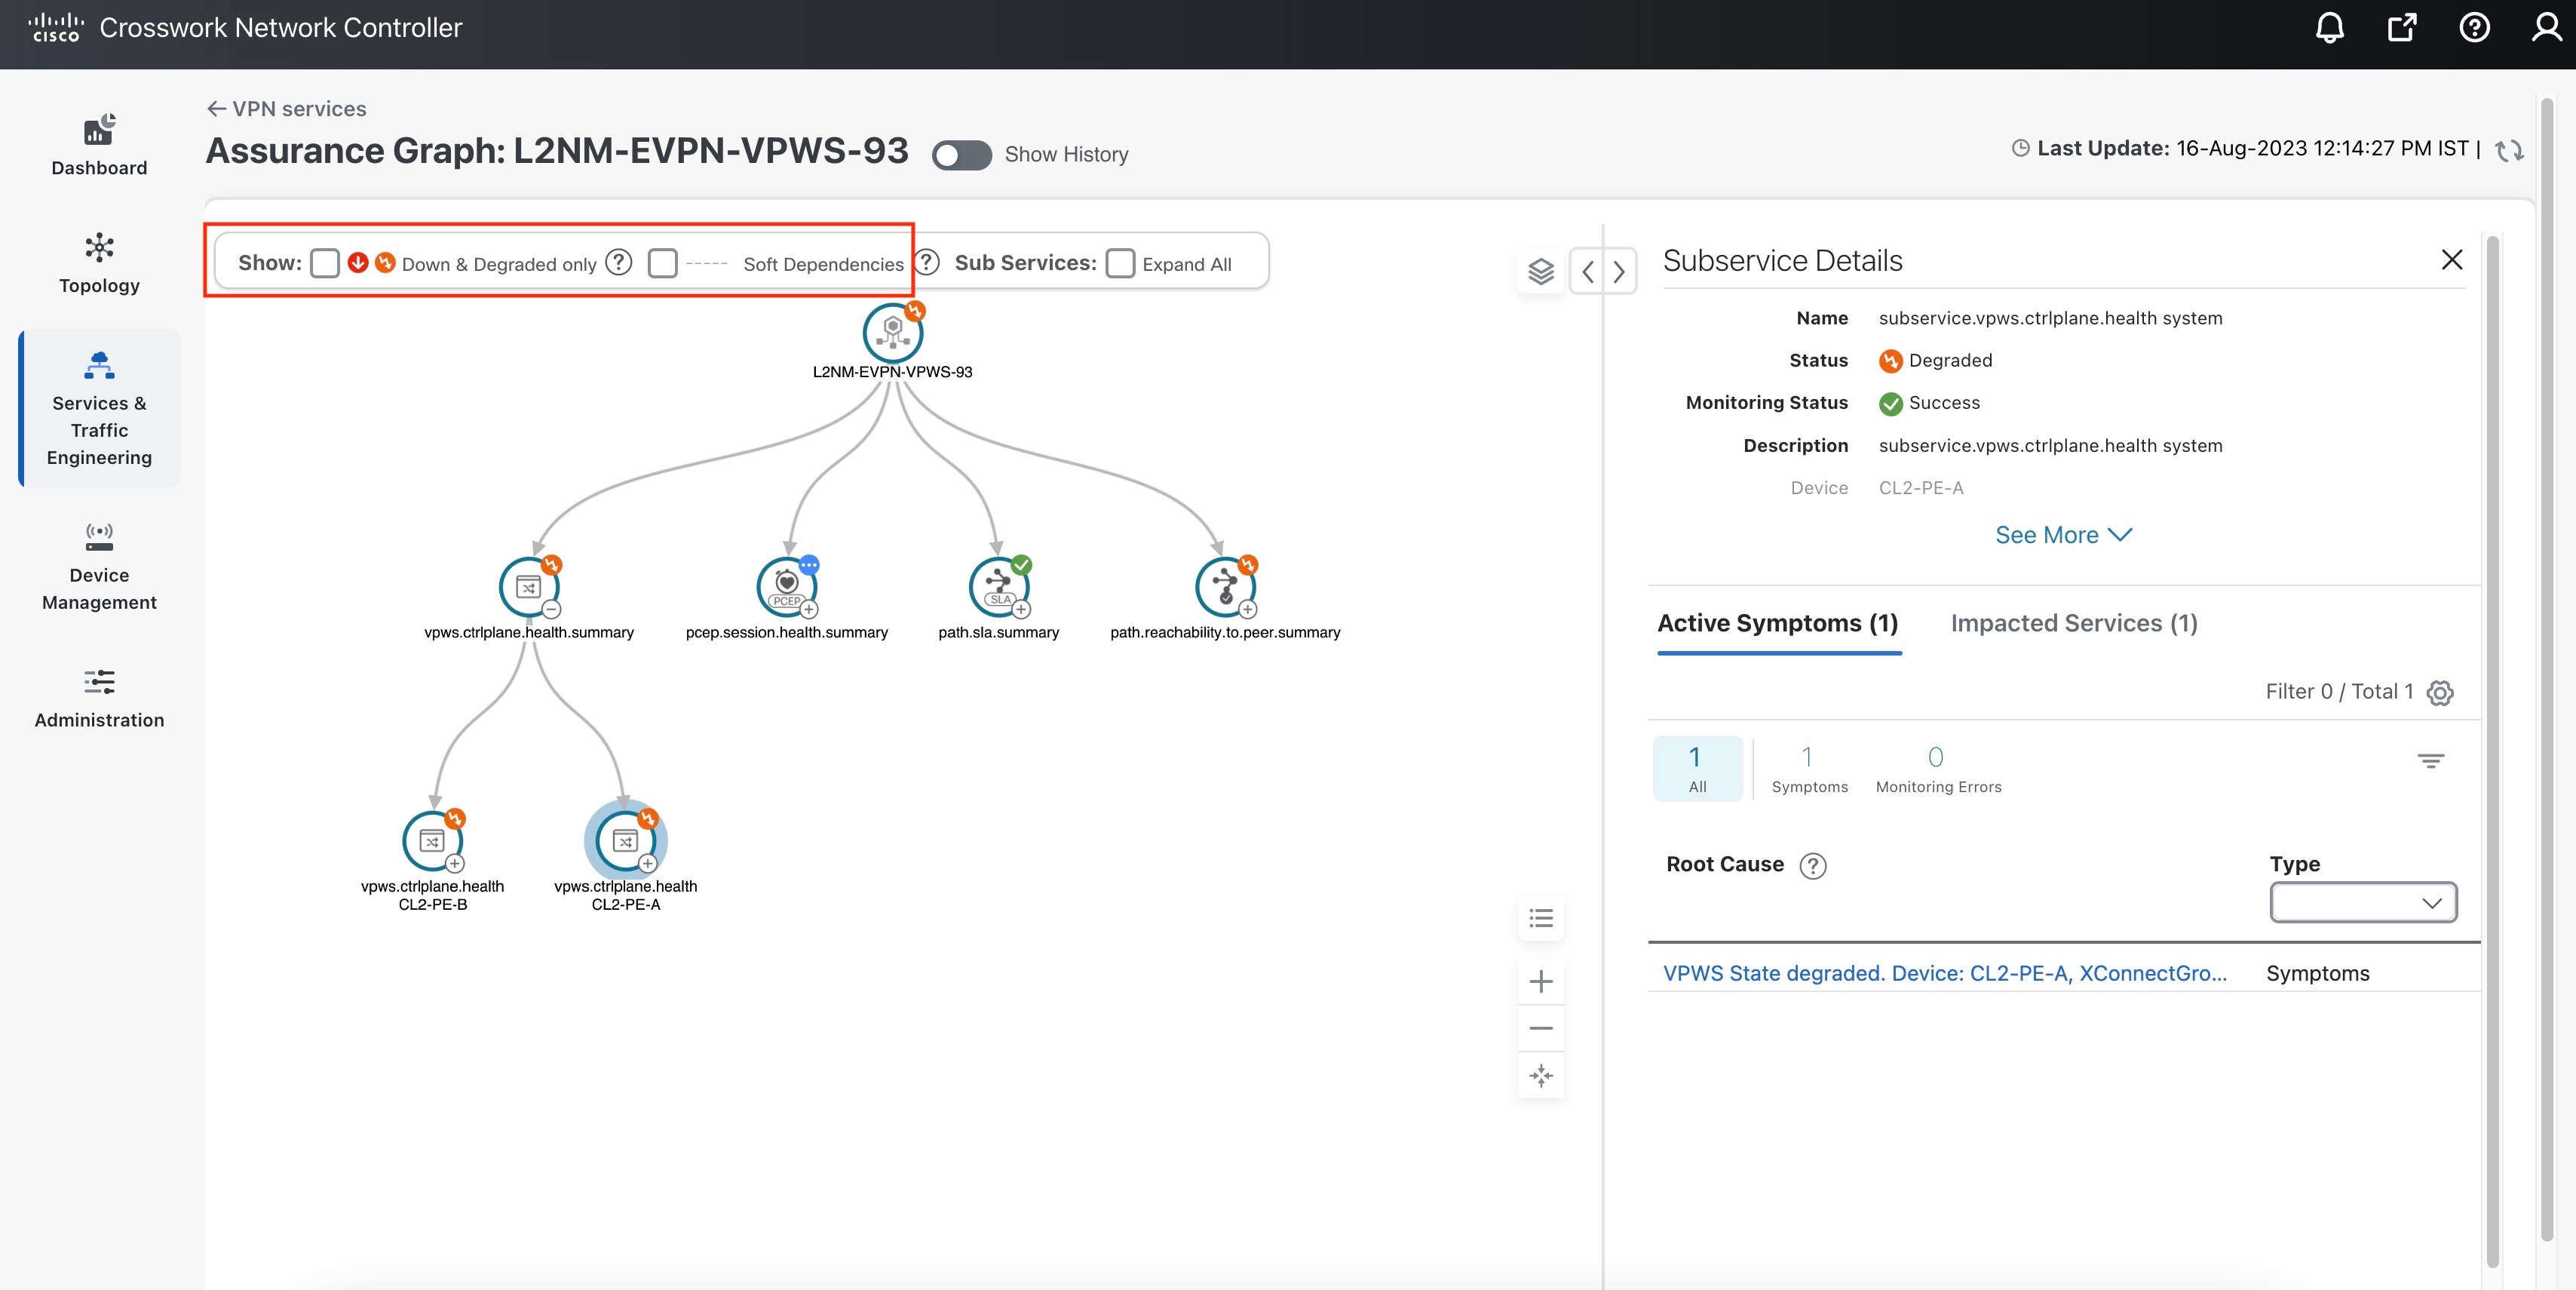Open the VPWS State degraded symptom link
The height and width of the screenshot is (1290, 2576).
click(x=1944, y=973)
